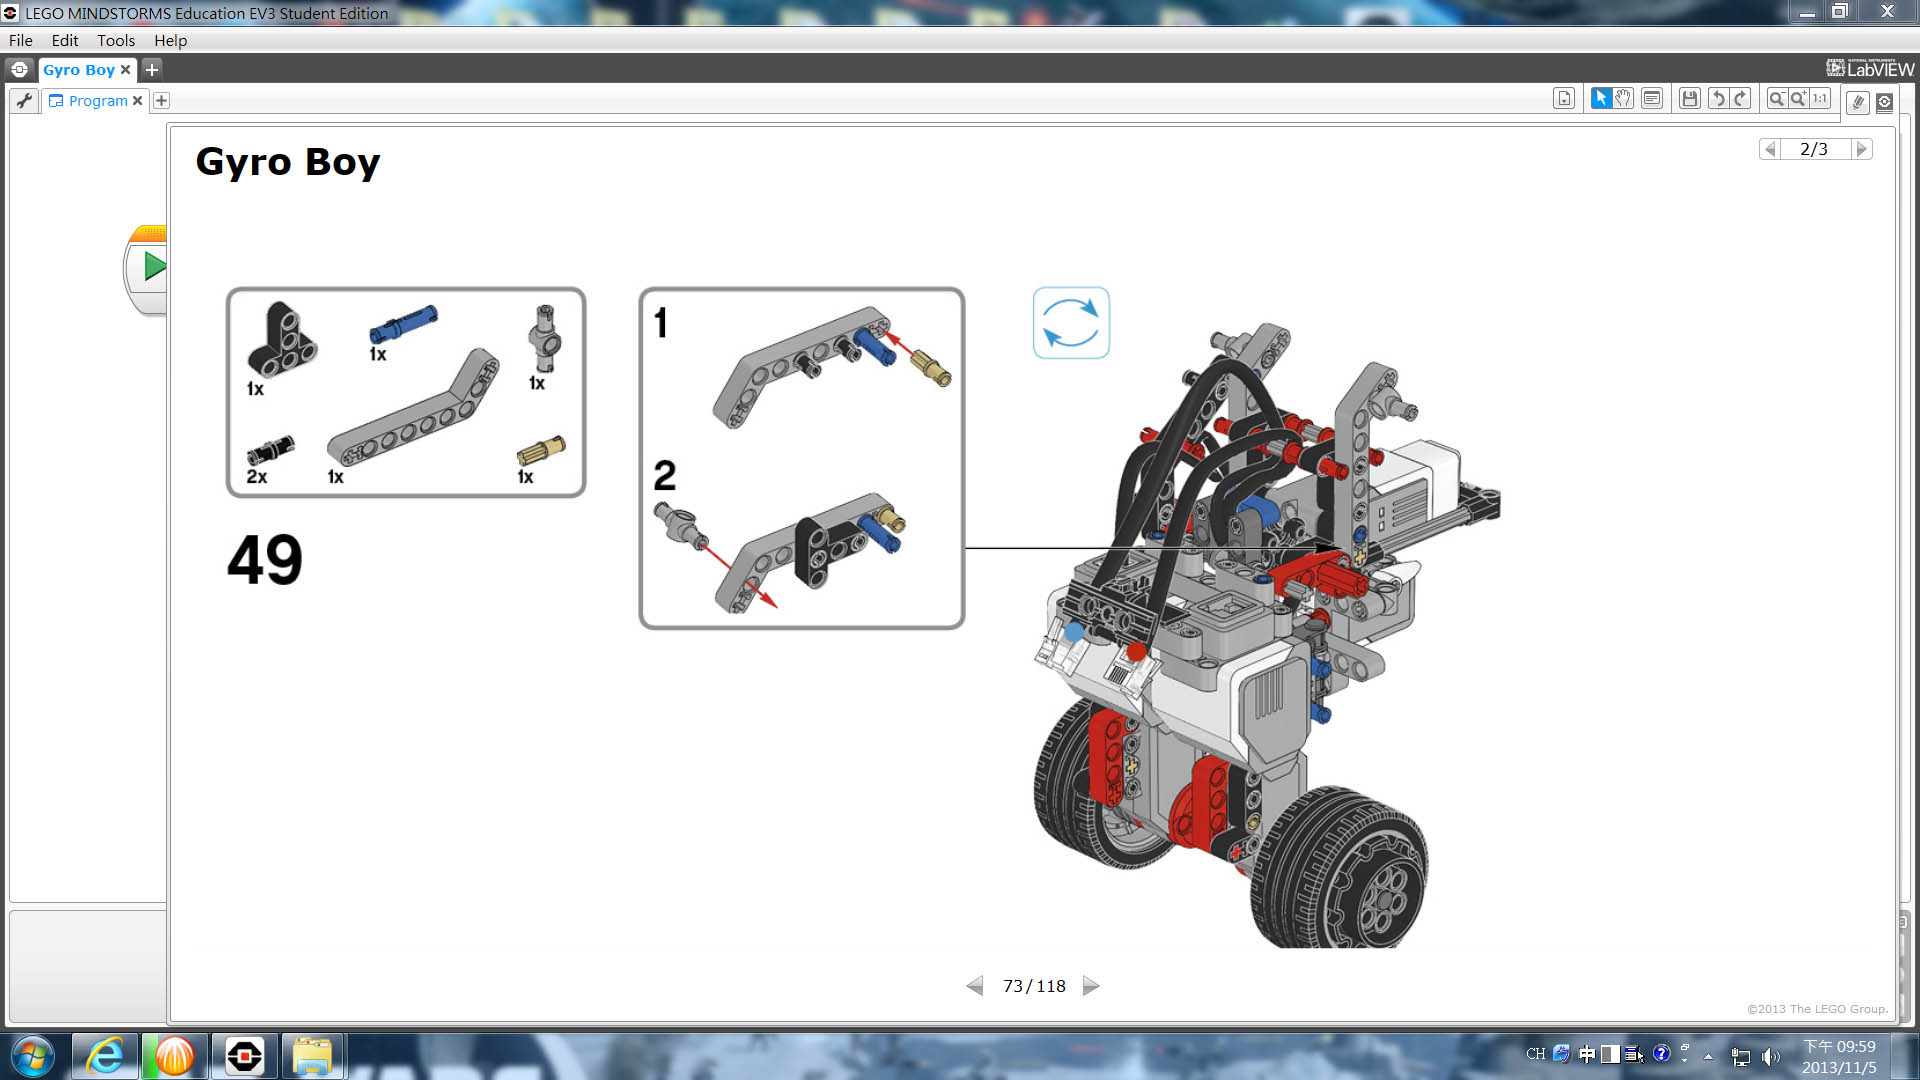The width and height of the screenshot is (1920, 1080).
Task: Go to previous building step
Action: pos(975,986)
